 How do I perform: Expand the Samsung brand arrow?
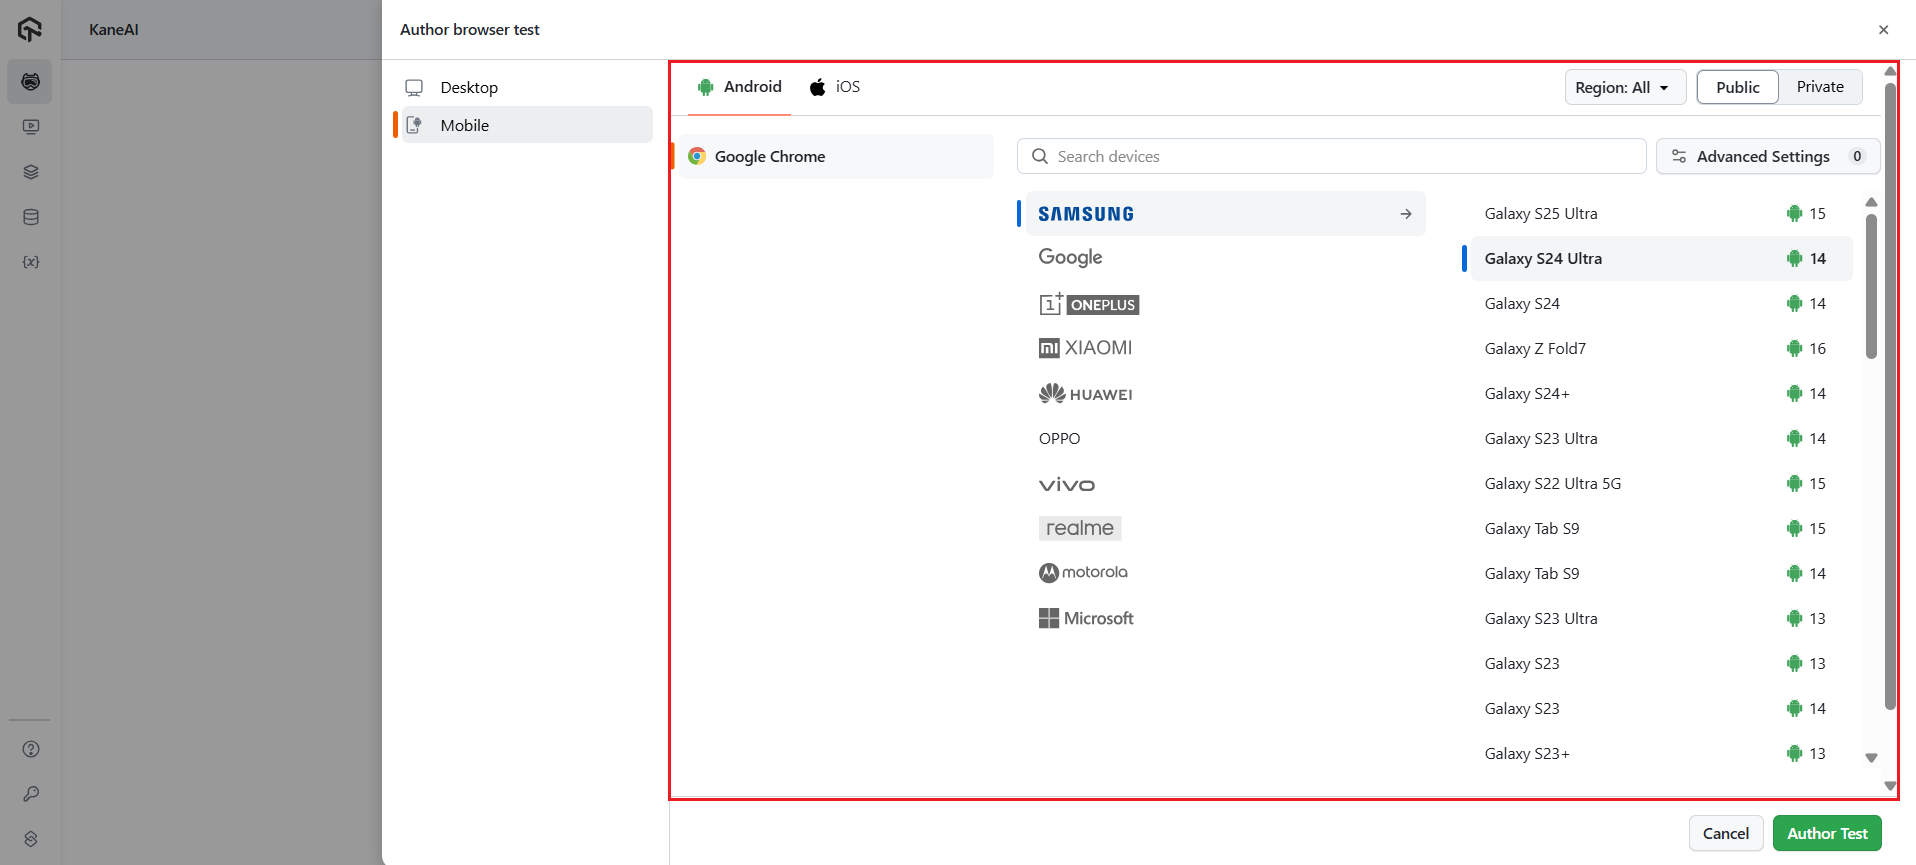click(x=1405, y=214)
